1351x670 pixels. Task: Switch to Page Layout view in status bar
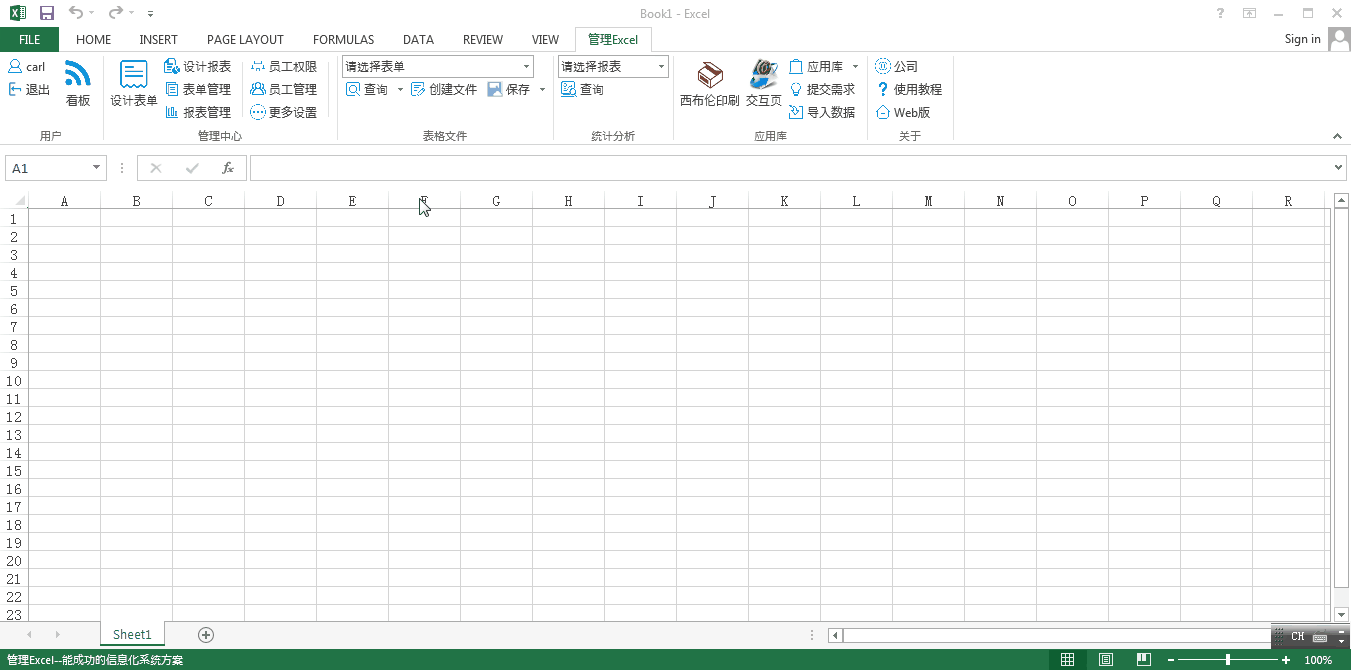coord(1106,660)
